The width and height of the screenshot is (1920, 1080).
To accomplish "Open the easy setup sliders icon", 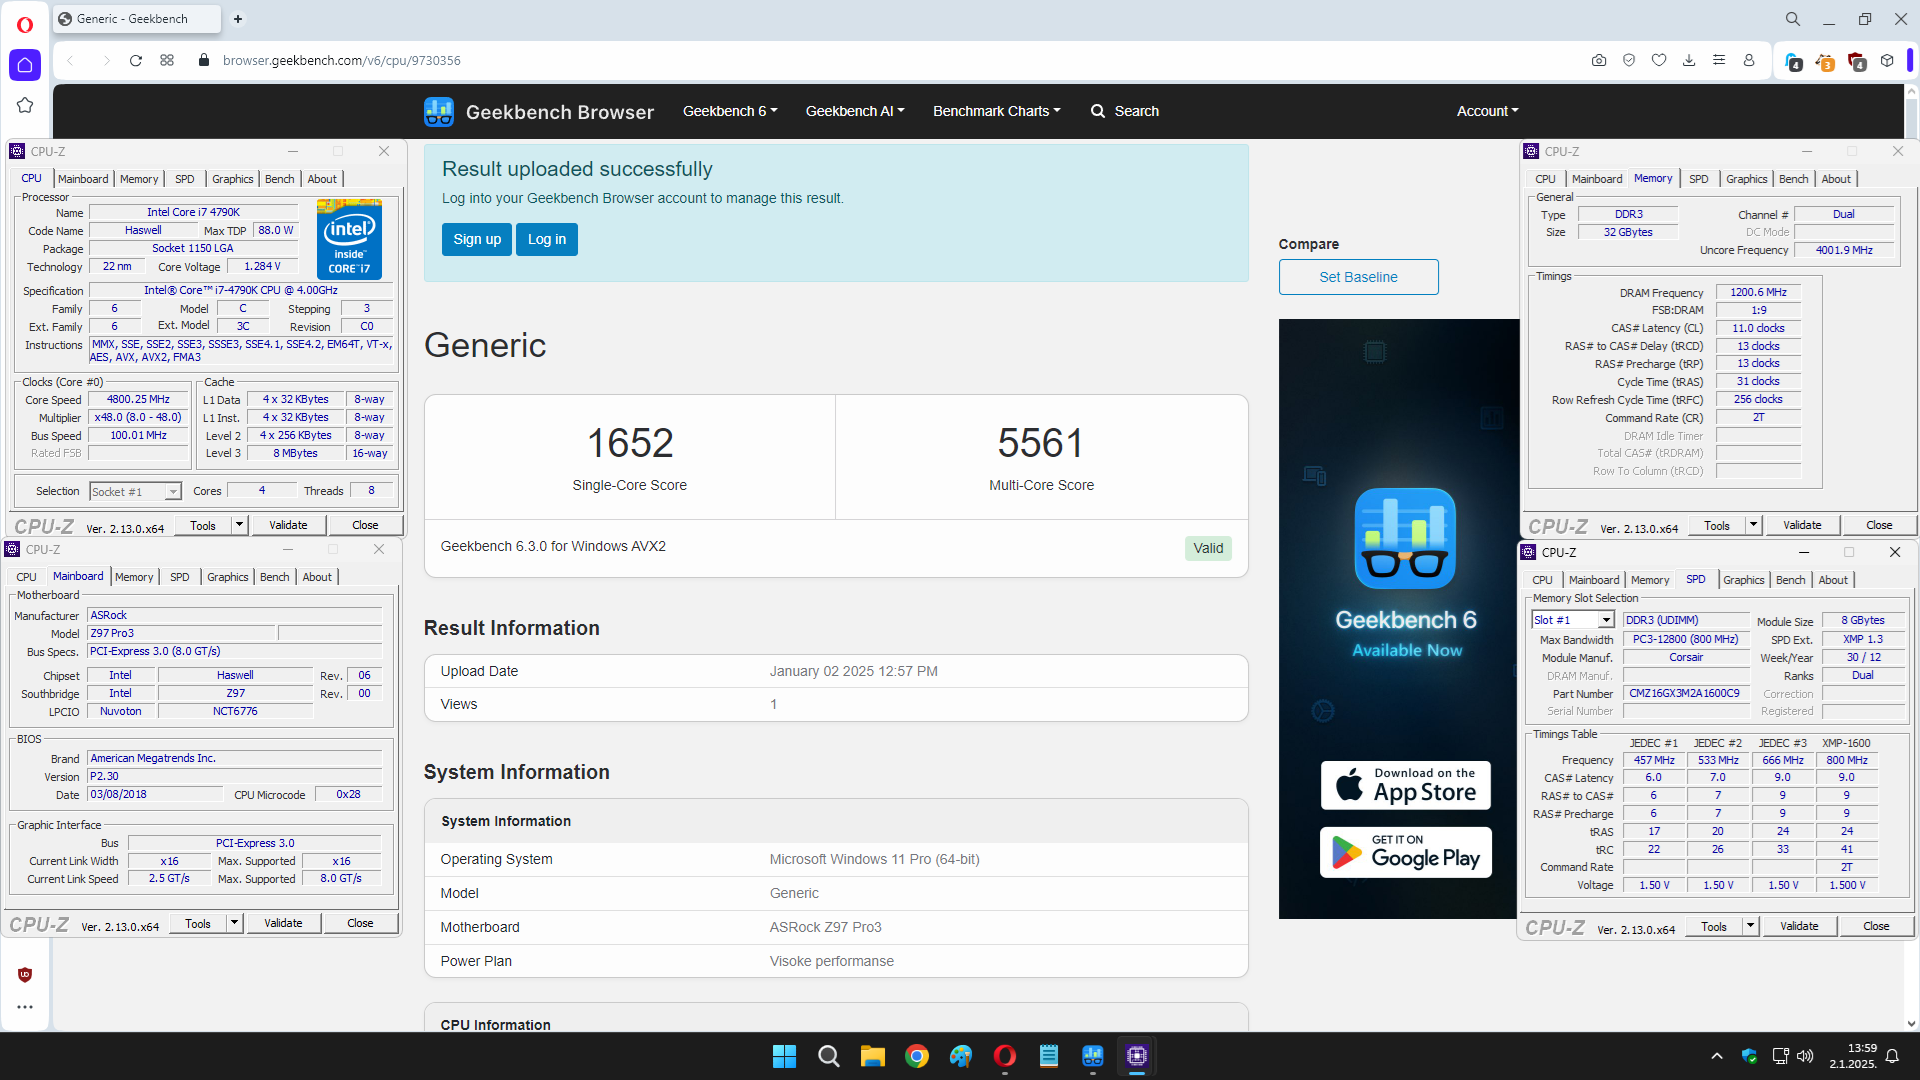I will 1719,60.
